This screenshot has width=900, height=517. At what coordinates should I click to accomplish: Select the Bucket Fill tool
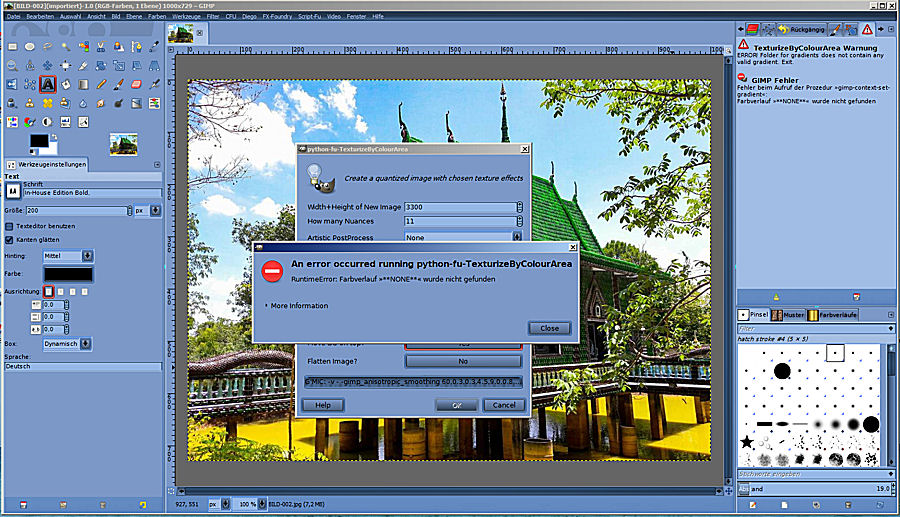65,84
